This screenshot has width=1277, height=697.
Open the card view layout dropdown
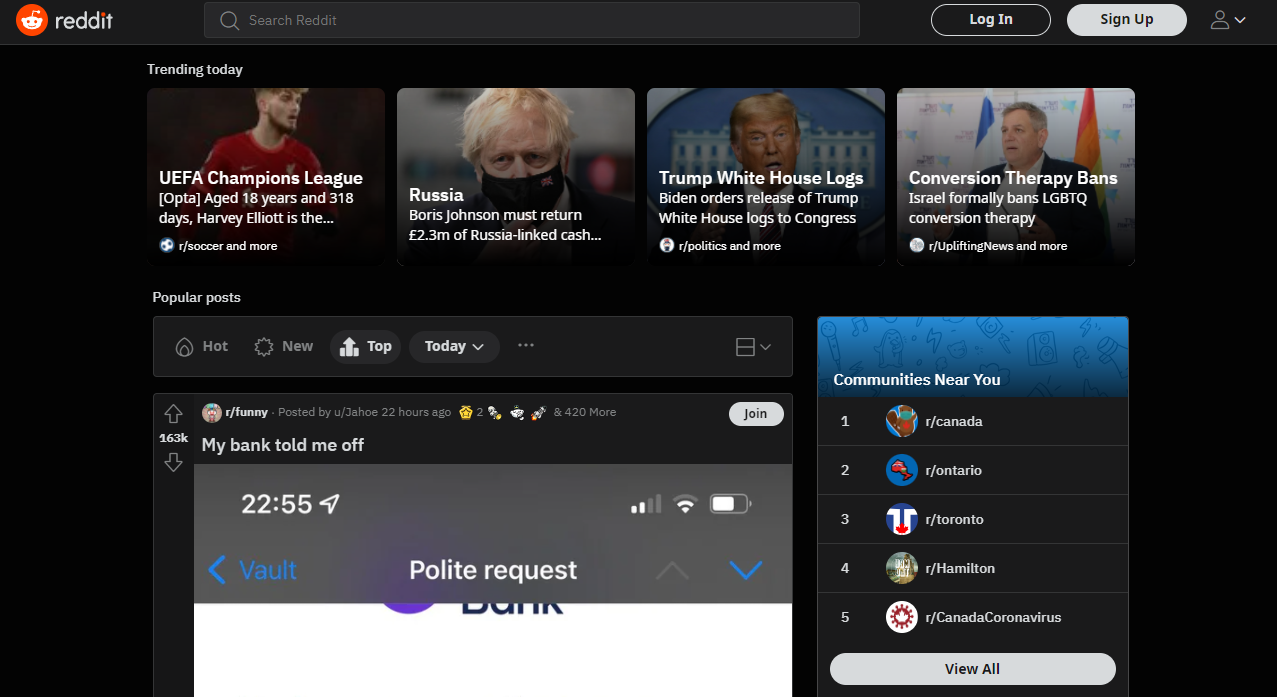[753, 347]
